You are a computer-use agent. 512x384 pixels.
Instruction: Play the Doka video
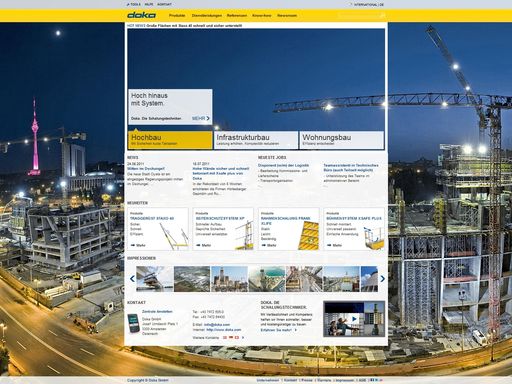point(354,319)
